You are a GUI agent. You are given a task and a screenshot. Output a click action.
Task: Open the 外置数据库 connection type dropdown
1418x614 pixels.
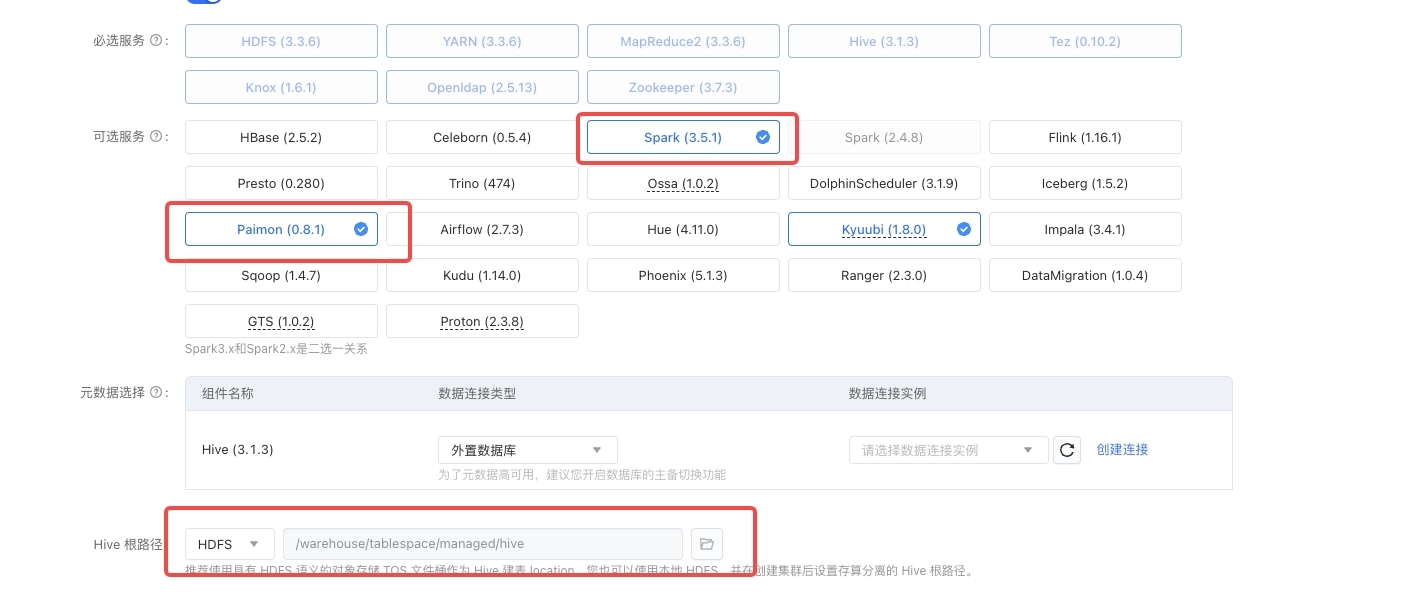tap(528, 450)
